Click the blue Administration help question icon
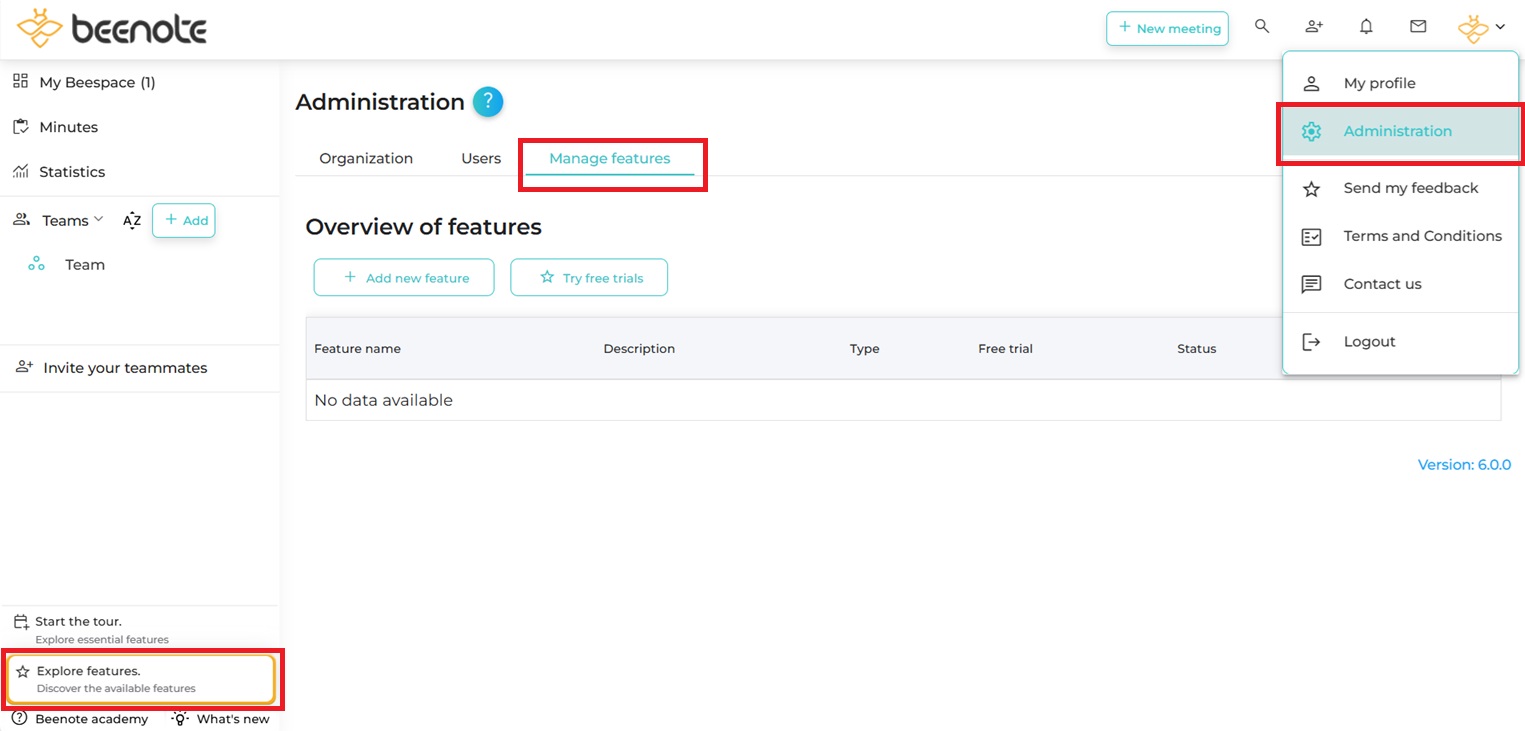Image resolution: width=1525 pixels, height=731 pixels. (488, 102)
